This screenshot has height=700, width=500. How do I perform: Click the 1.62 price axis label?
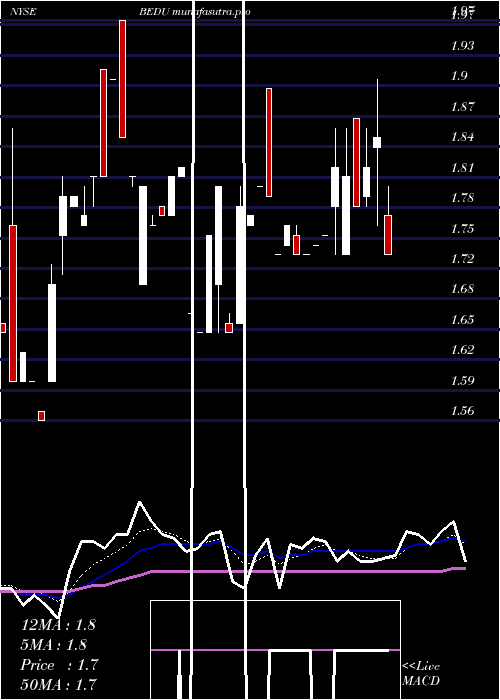click(463, 350)
